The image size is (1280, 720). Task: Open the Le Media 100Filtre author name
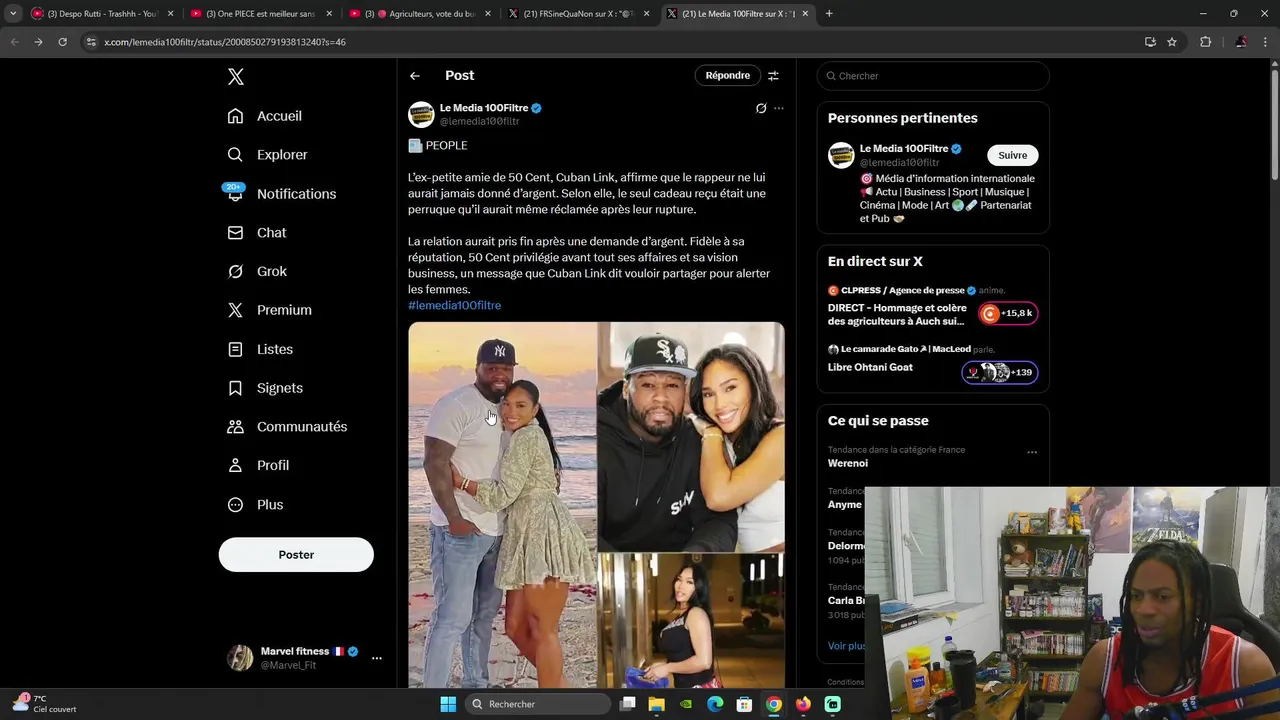tap(484, 108)
